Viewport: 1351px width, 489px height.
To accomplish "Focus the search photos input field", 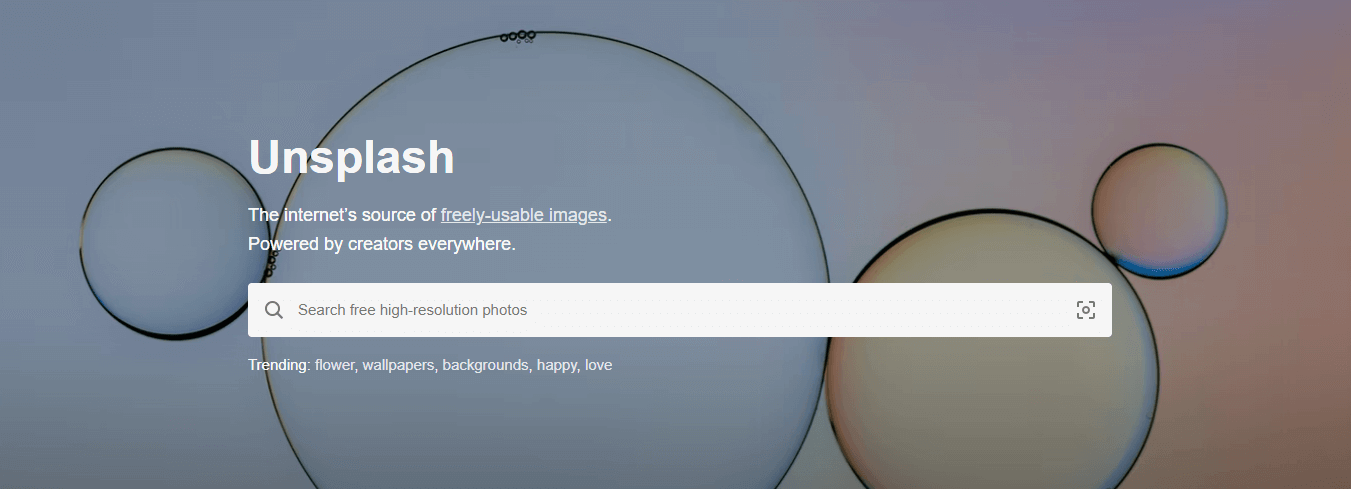I will [x=680, y=310].
